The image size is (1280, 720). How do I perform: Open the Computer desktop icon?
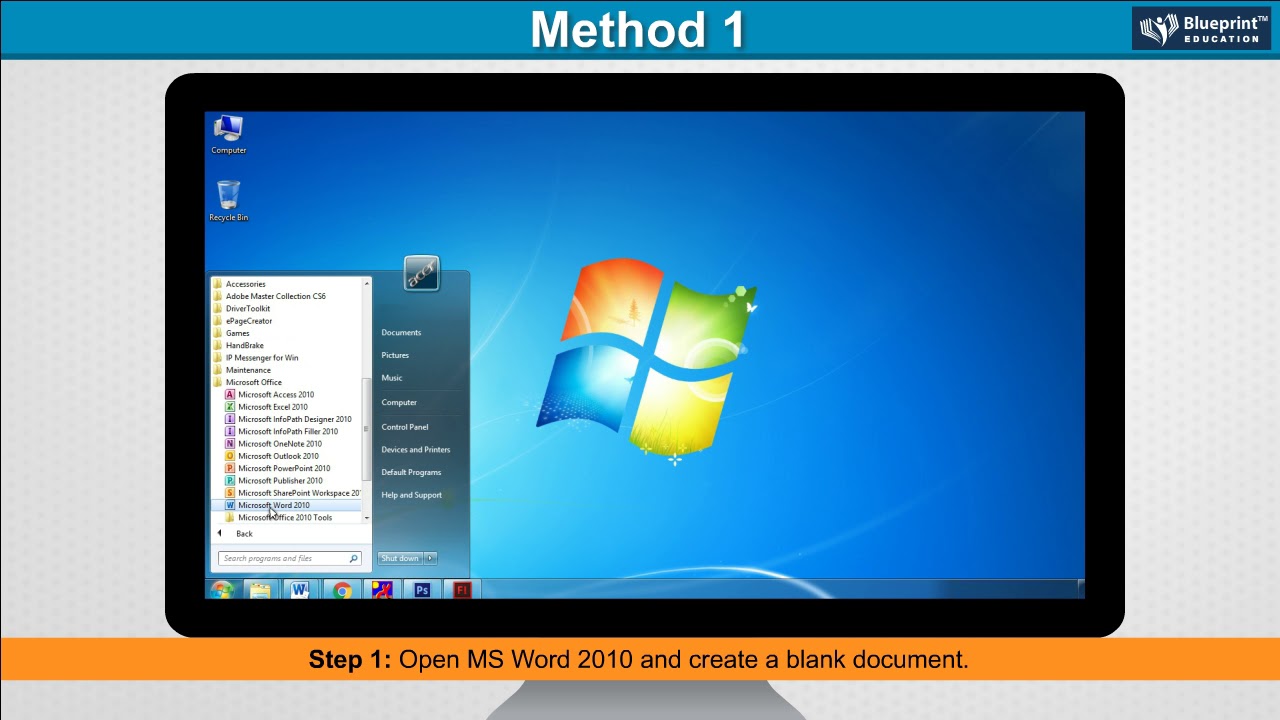click(x=228, y=134)
